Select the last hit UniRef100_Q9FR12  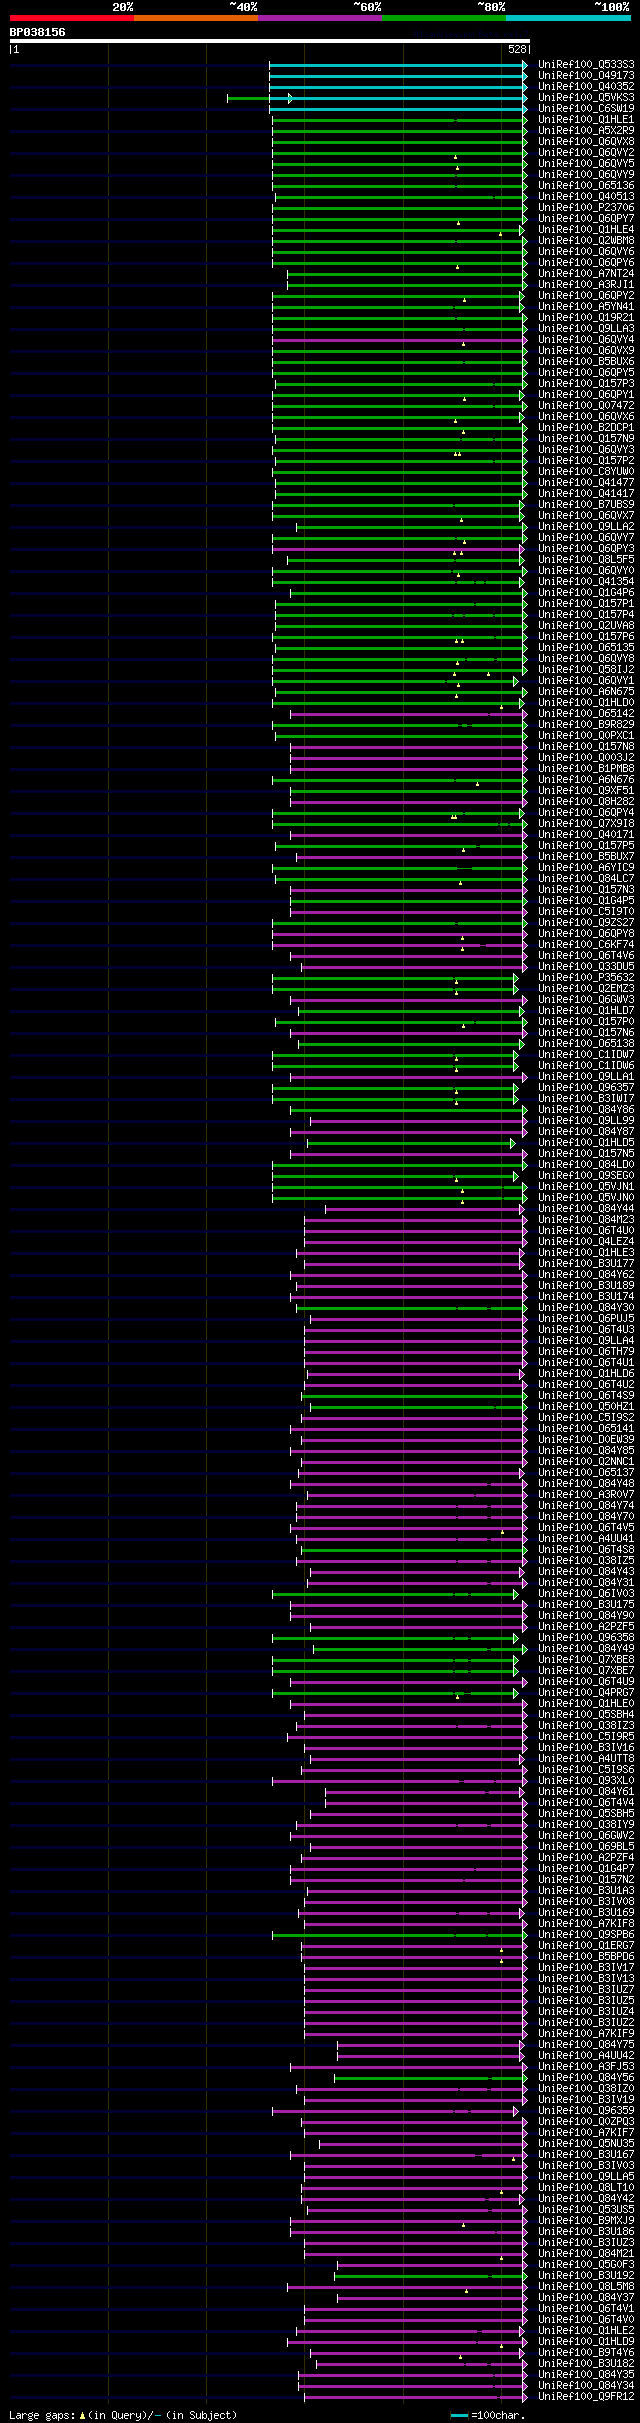(586, 2396)
